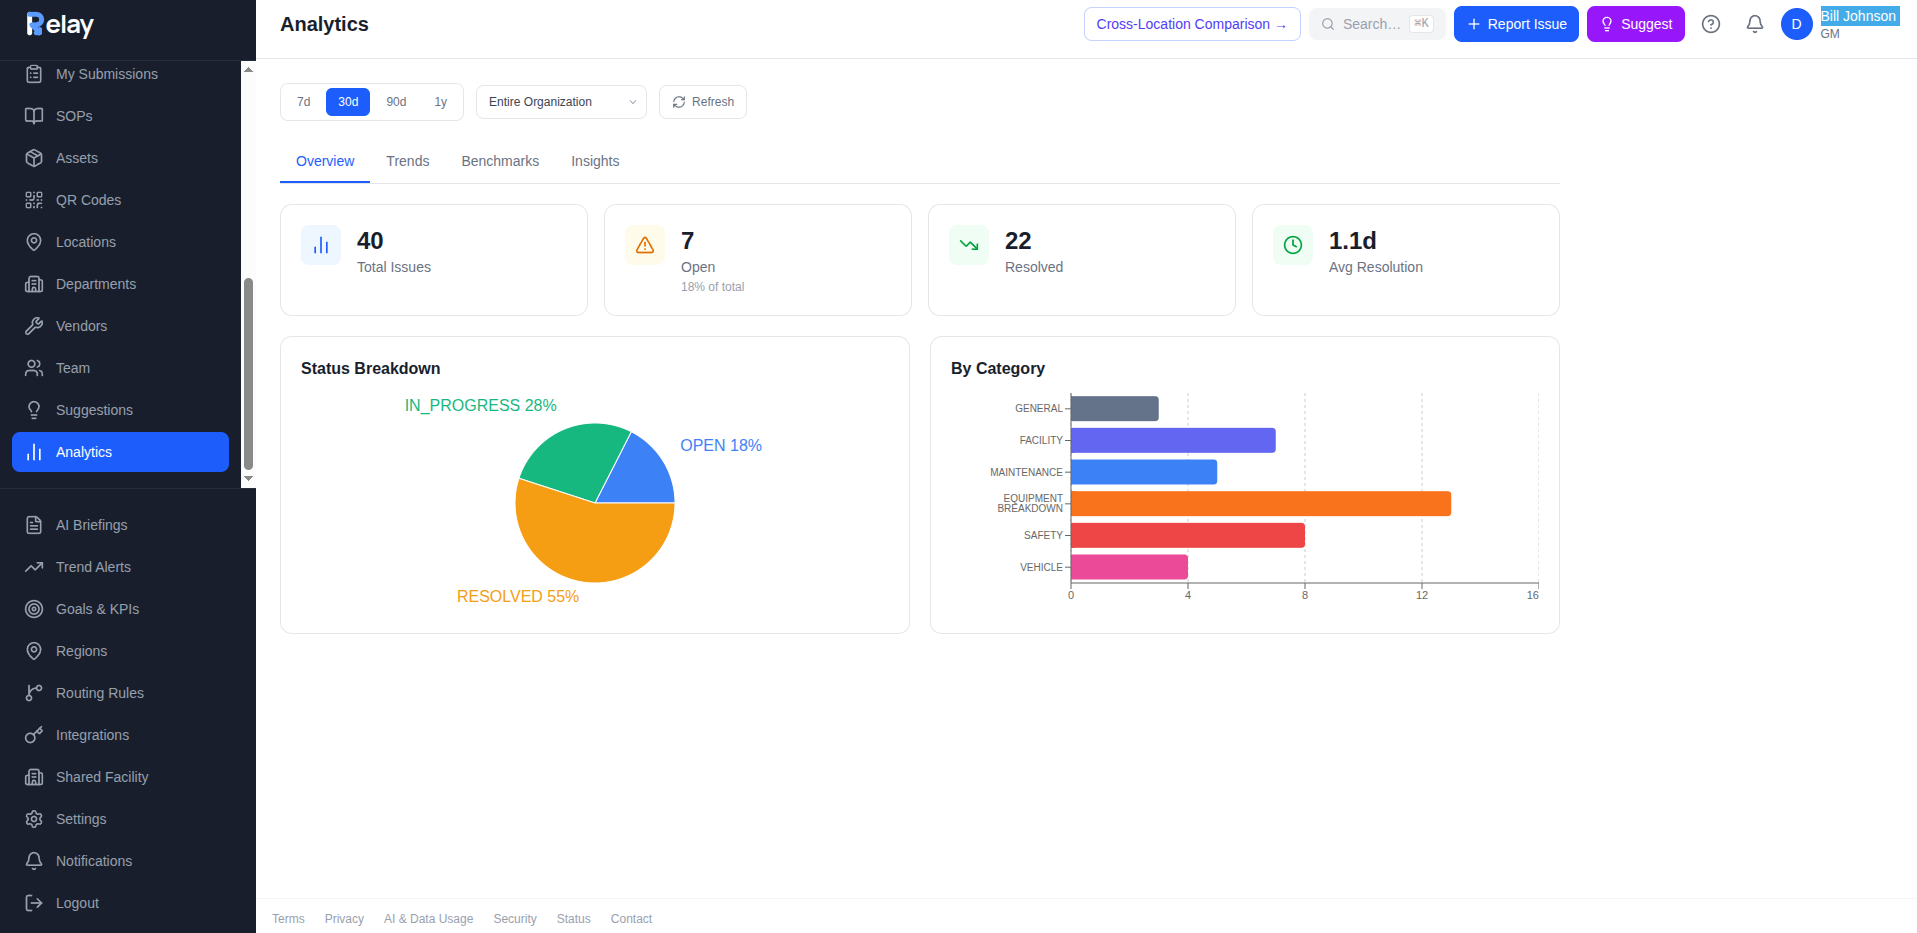Click the Suggestions lightbulb icon in sidebar
Viewport: 1917px width, 933px height.
[34, 410]
